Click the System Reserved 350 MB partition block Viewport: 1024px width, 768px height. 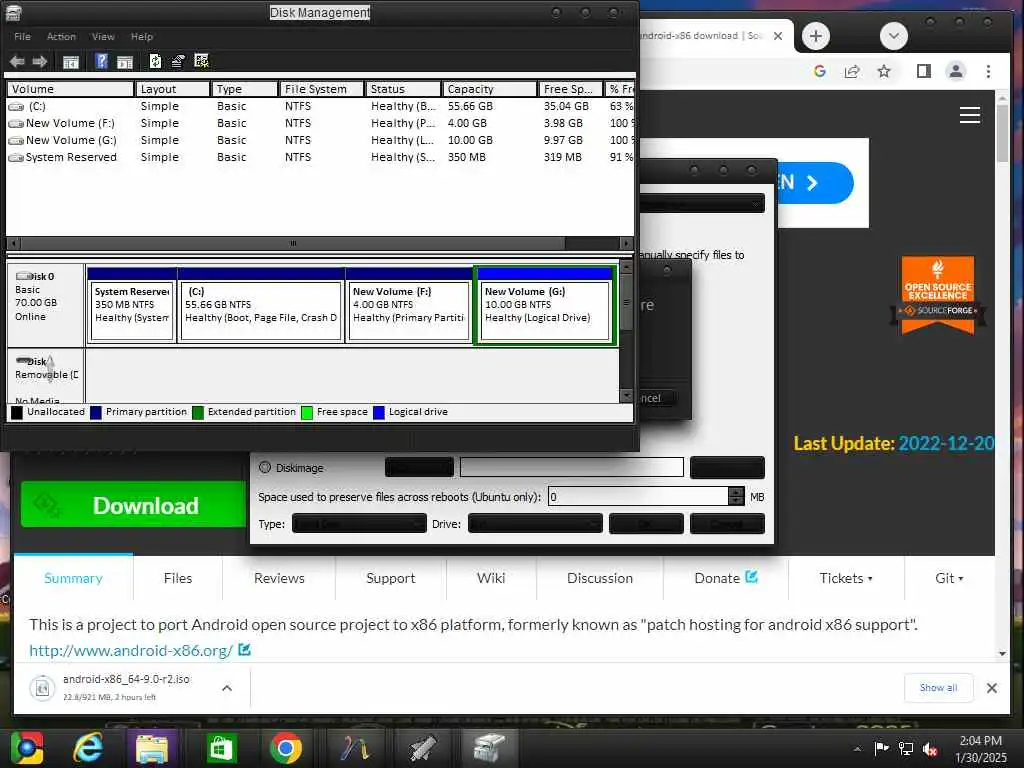pyautogui.click(x=132, y=305)
